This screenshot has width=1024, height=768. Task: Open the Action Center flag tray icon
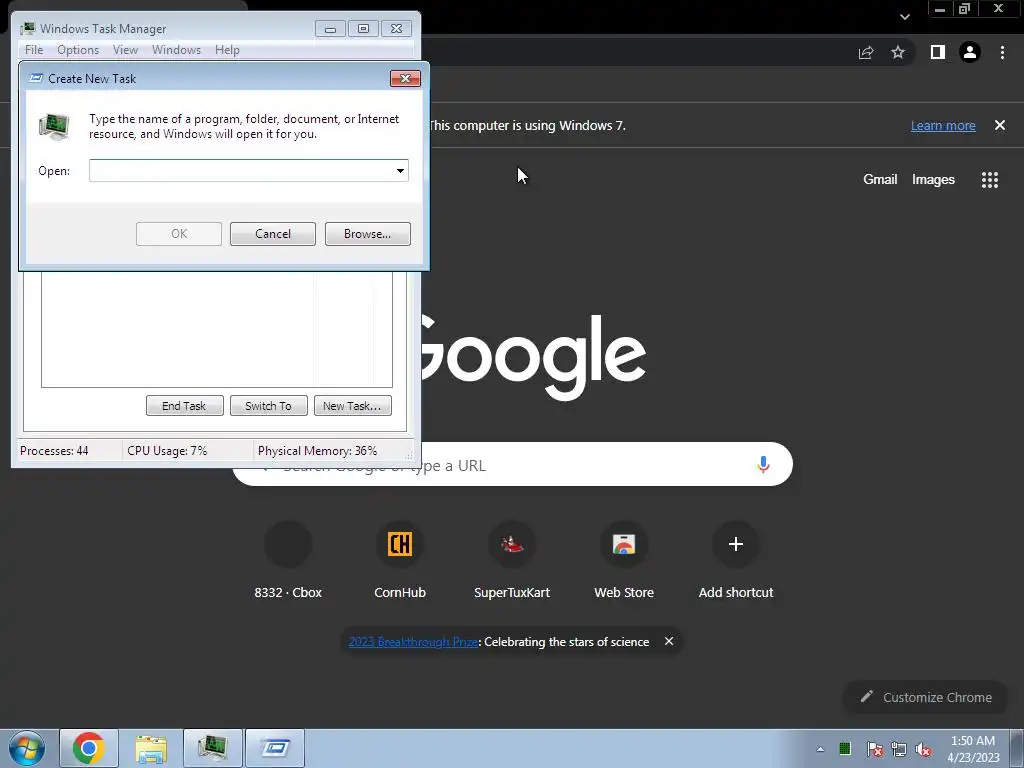(874, 749)
